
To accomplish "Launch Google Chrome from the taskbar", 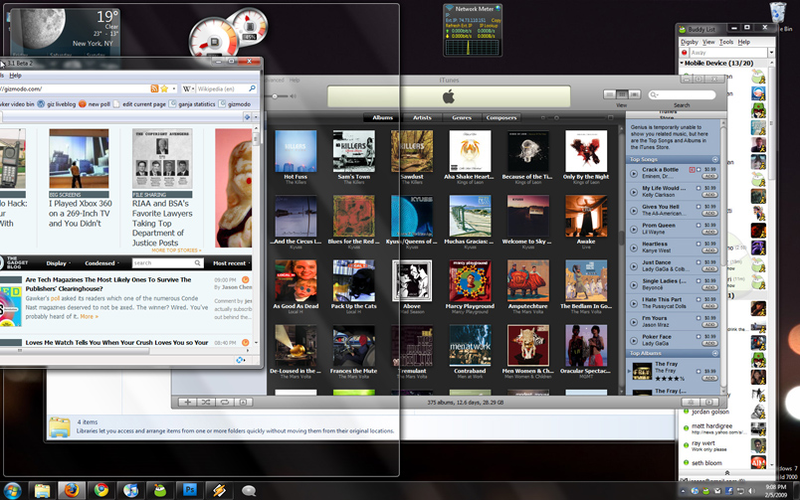I will click(x=102, y=490).
